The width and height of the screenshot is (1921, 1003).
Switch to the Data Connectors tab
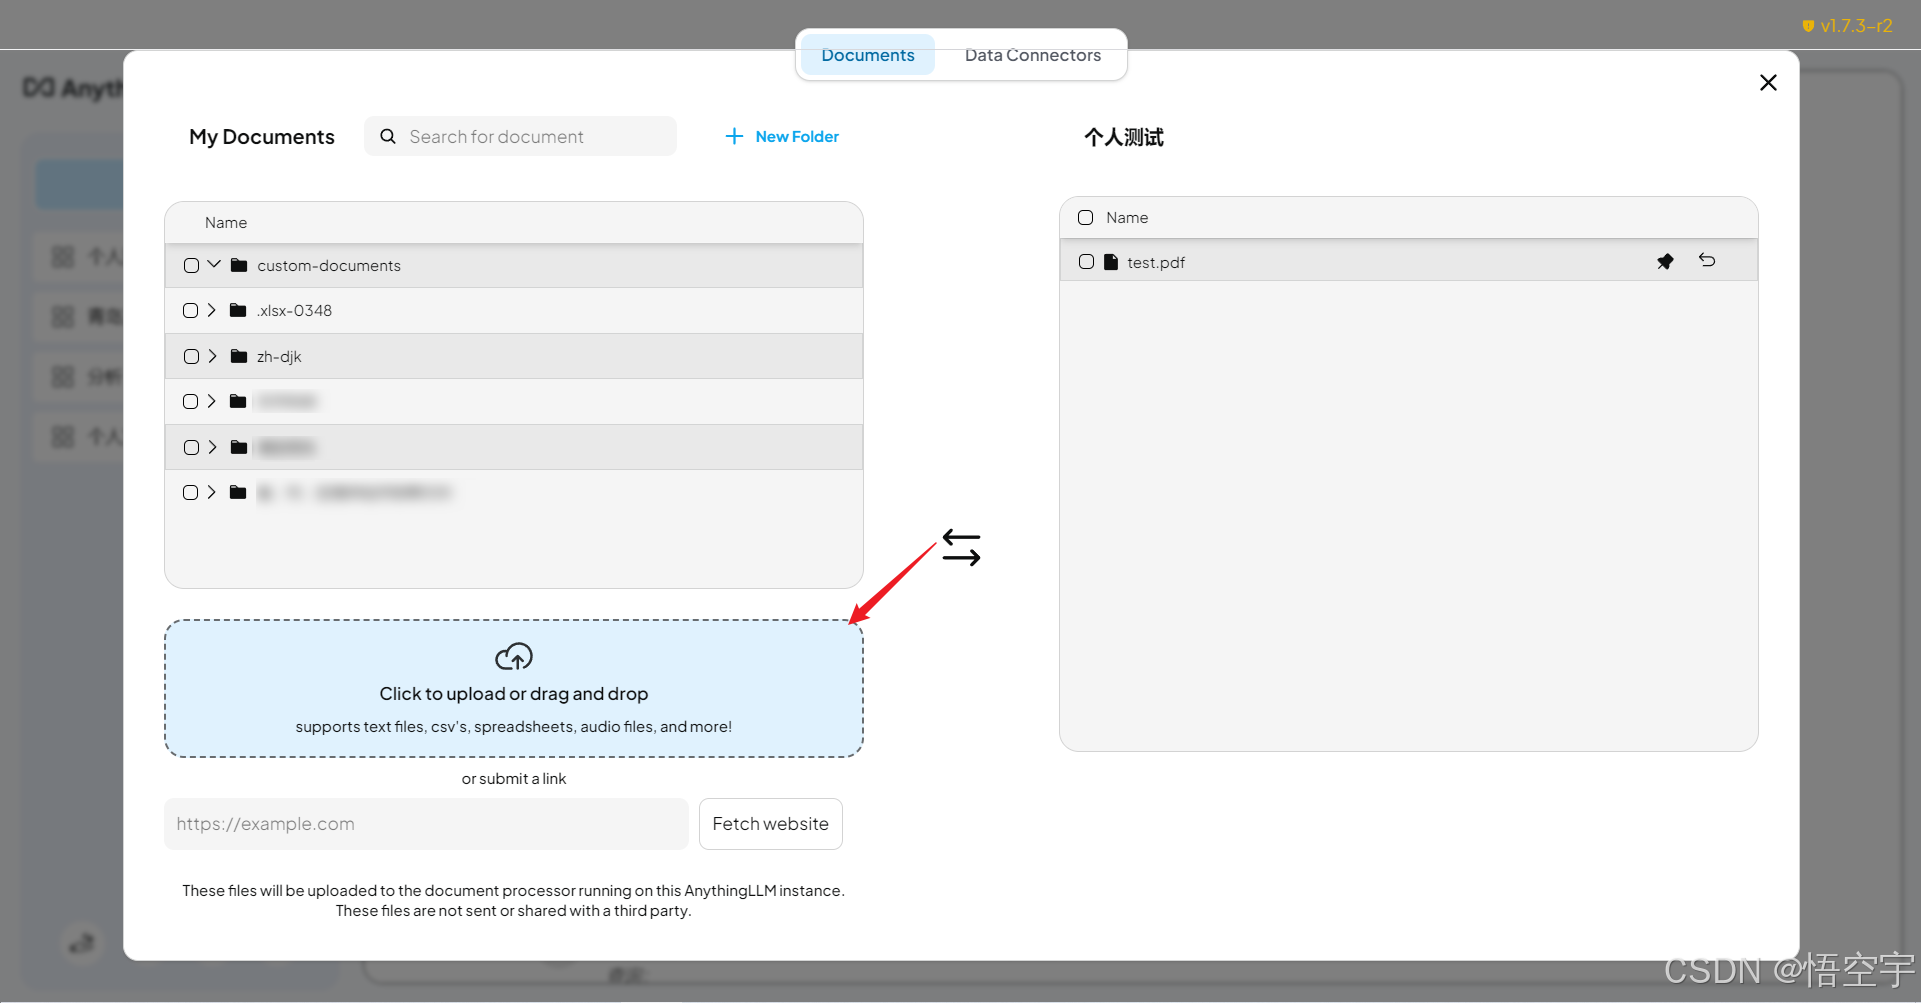1032,55
